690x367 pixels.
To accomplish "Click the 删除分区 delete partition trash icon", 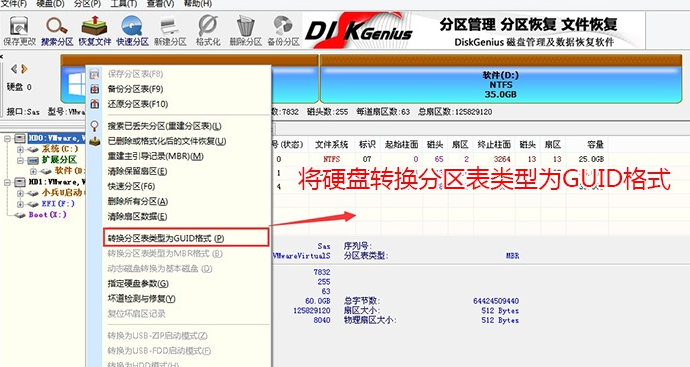I will [246, 31].
